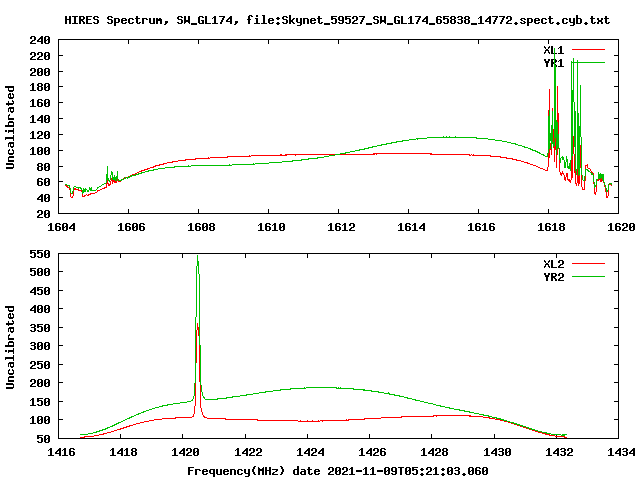This screenshot has height=480, width=640.
Task: Click the 60 y-axis tick label
Action: click(44, 182)
